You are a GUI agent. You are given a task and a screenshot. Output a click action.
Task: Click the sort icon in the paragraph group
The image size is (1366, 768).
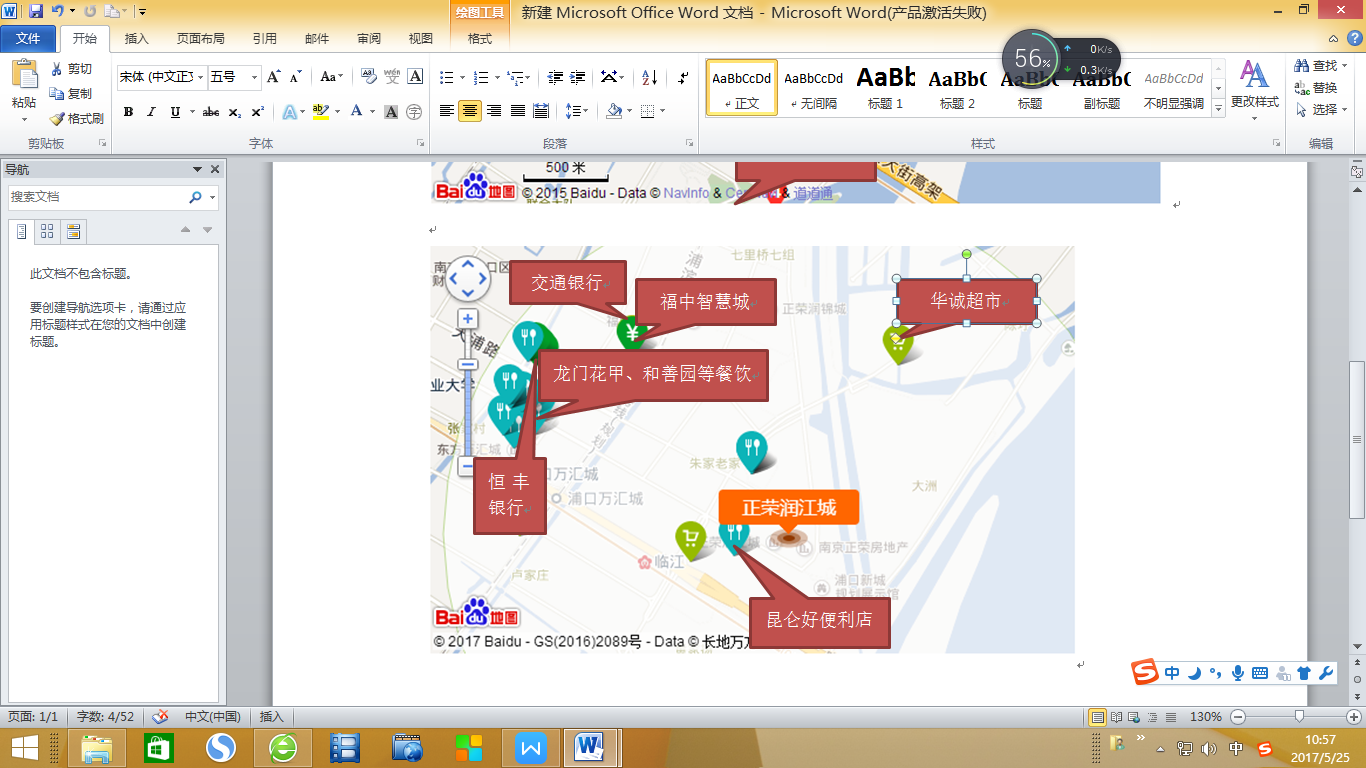(x=649, y=77)
